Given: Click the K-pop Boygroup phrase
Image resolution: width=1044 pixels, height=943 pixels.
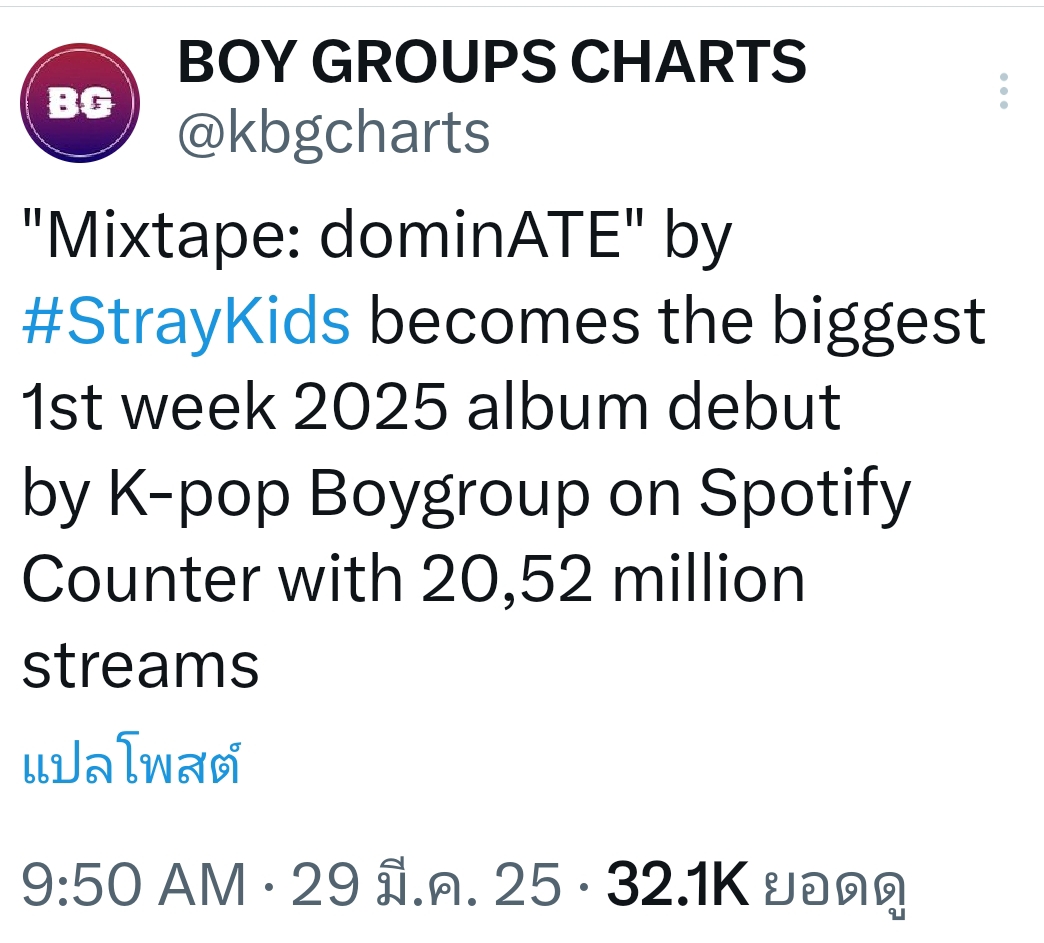Looking at the screenshot, I should pyautogui.click(x=349, y=495).
